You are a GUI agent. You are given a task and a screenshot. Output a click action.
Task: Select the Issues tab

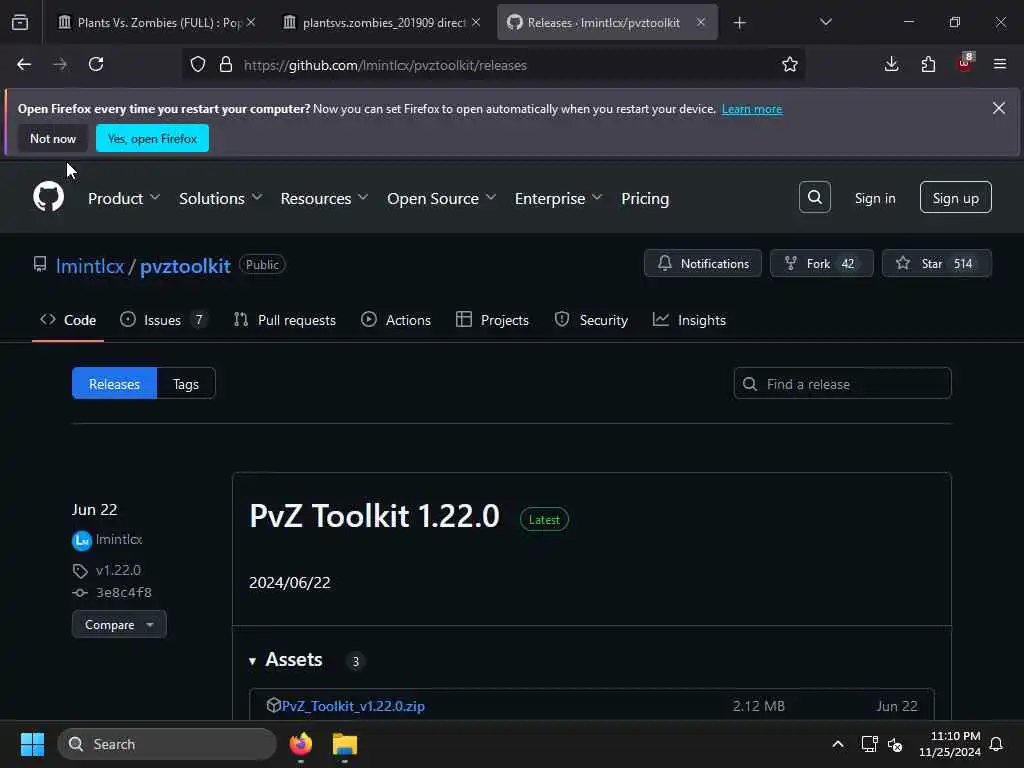164,320
